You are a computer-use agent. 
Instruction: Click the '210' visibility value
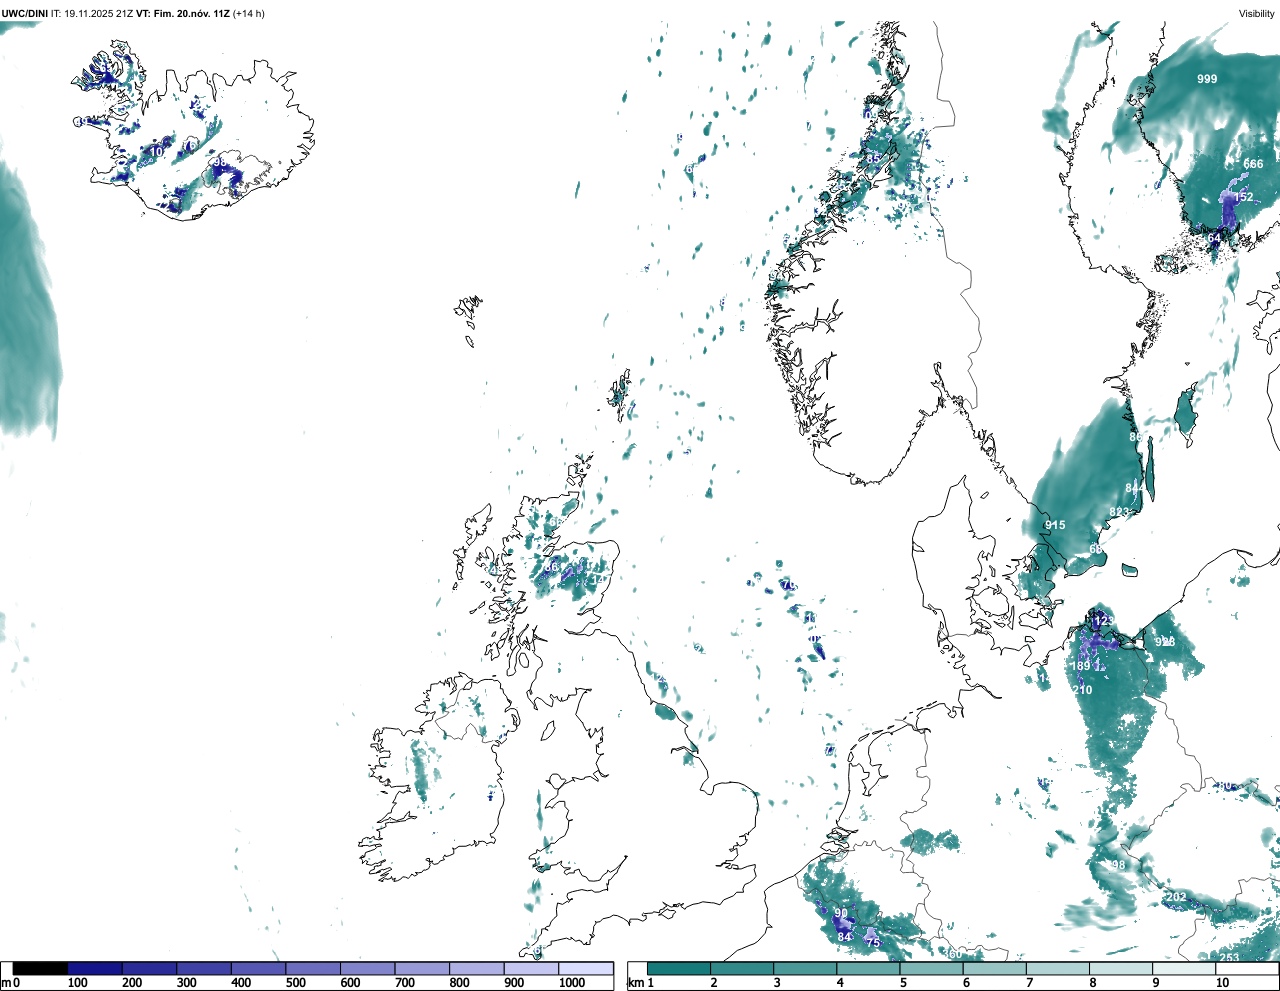click(1083, 690)
